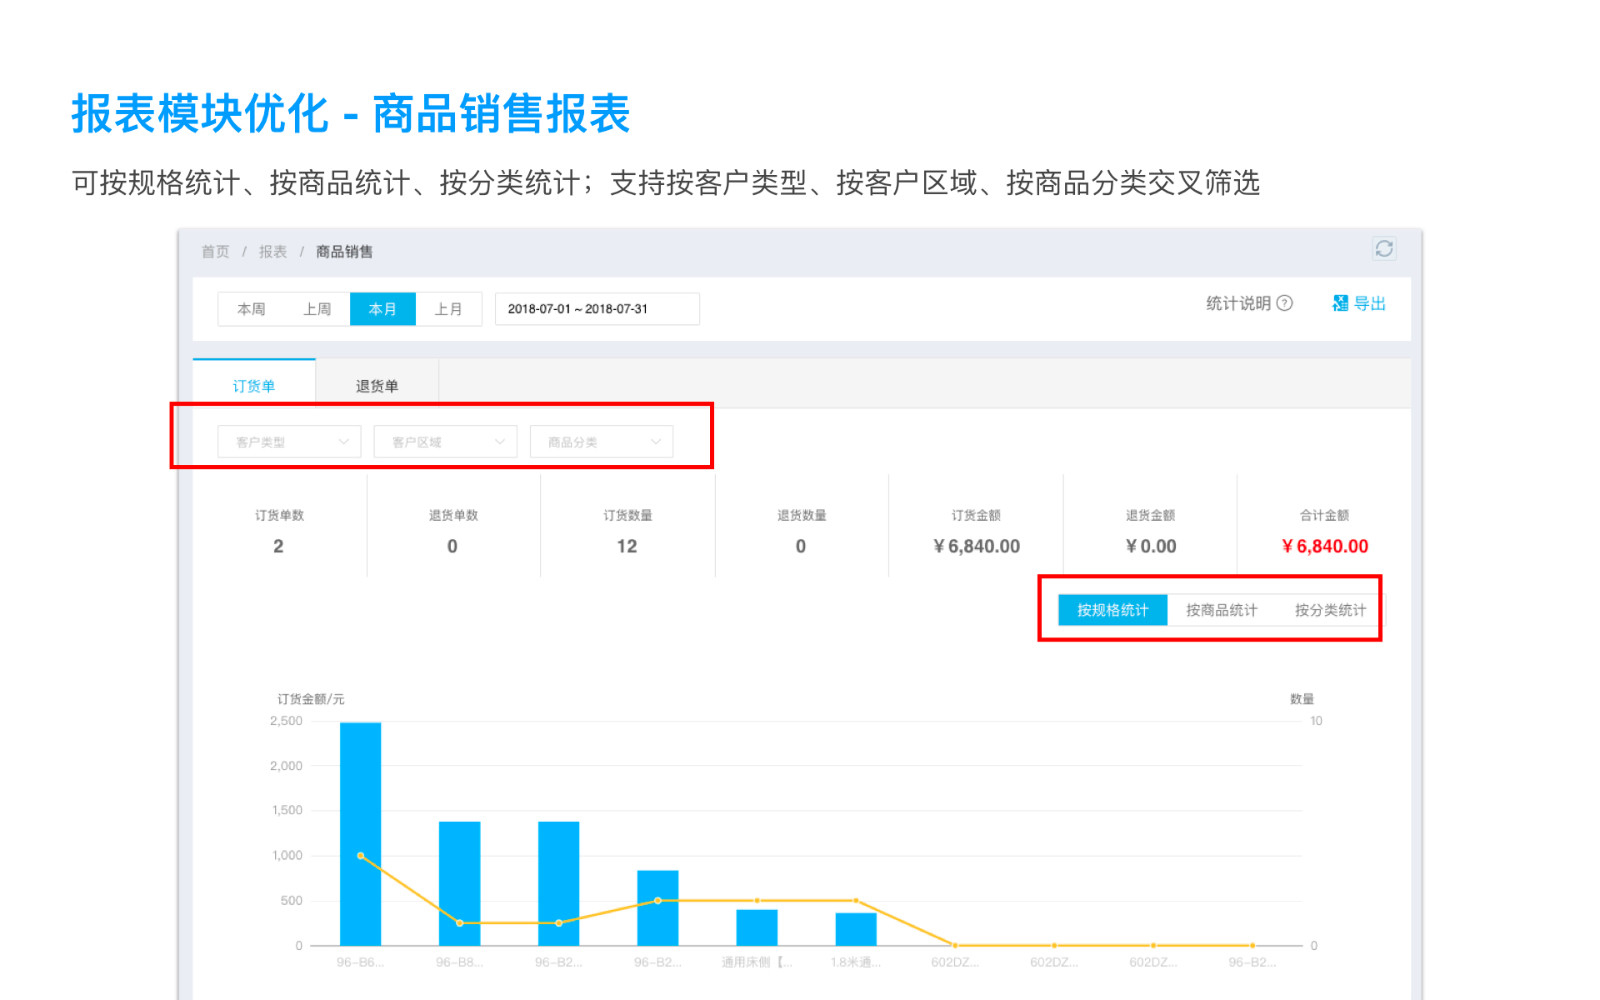The width and height of the screenshot is (1600, 1000).
Task: Click the refresh icon in the breadcrumb bar
Action: tap(1383, 249)
